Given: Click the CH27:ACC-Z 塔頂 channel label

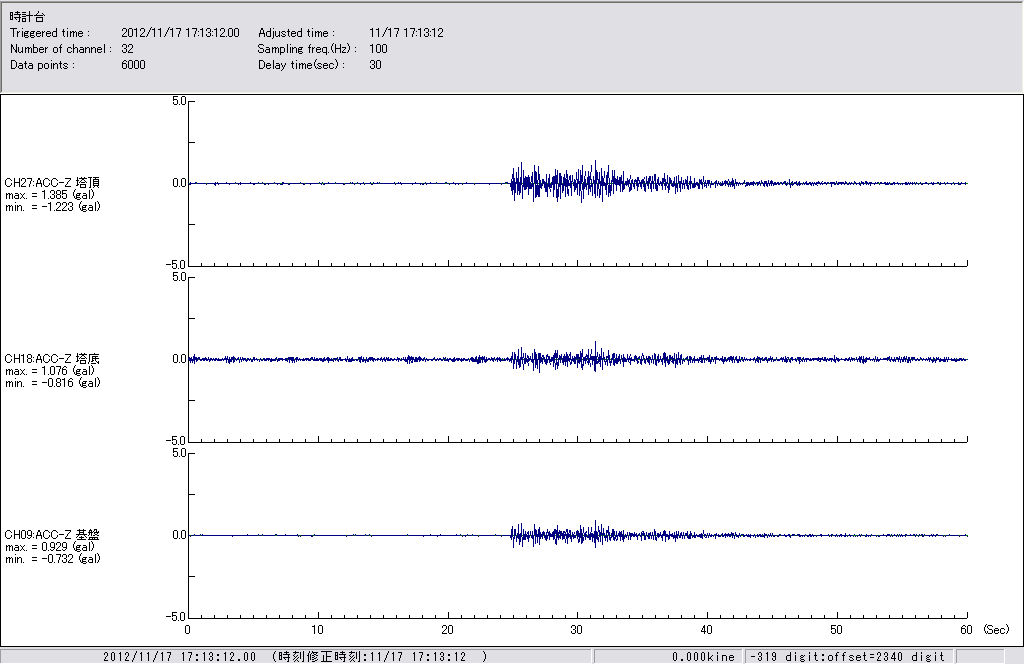Looking at the screenshot, I should point(52,182).
